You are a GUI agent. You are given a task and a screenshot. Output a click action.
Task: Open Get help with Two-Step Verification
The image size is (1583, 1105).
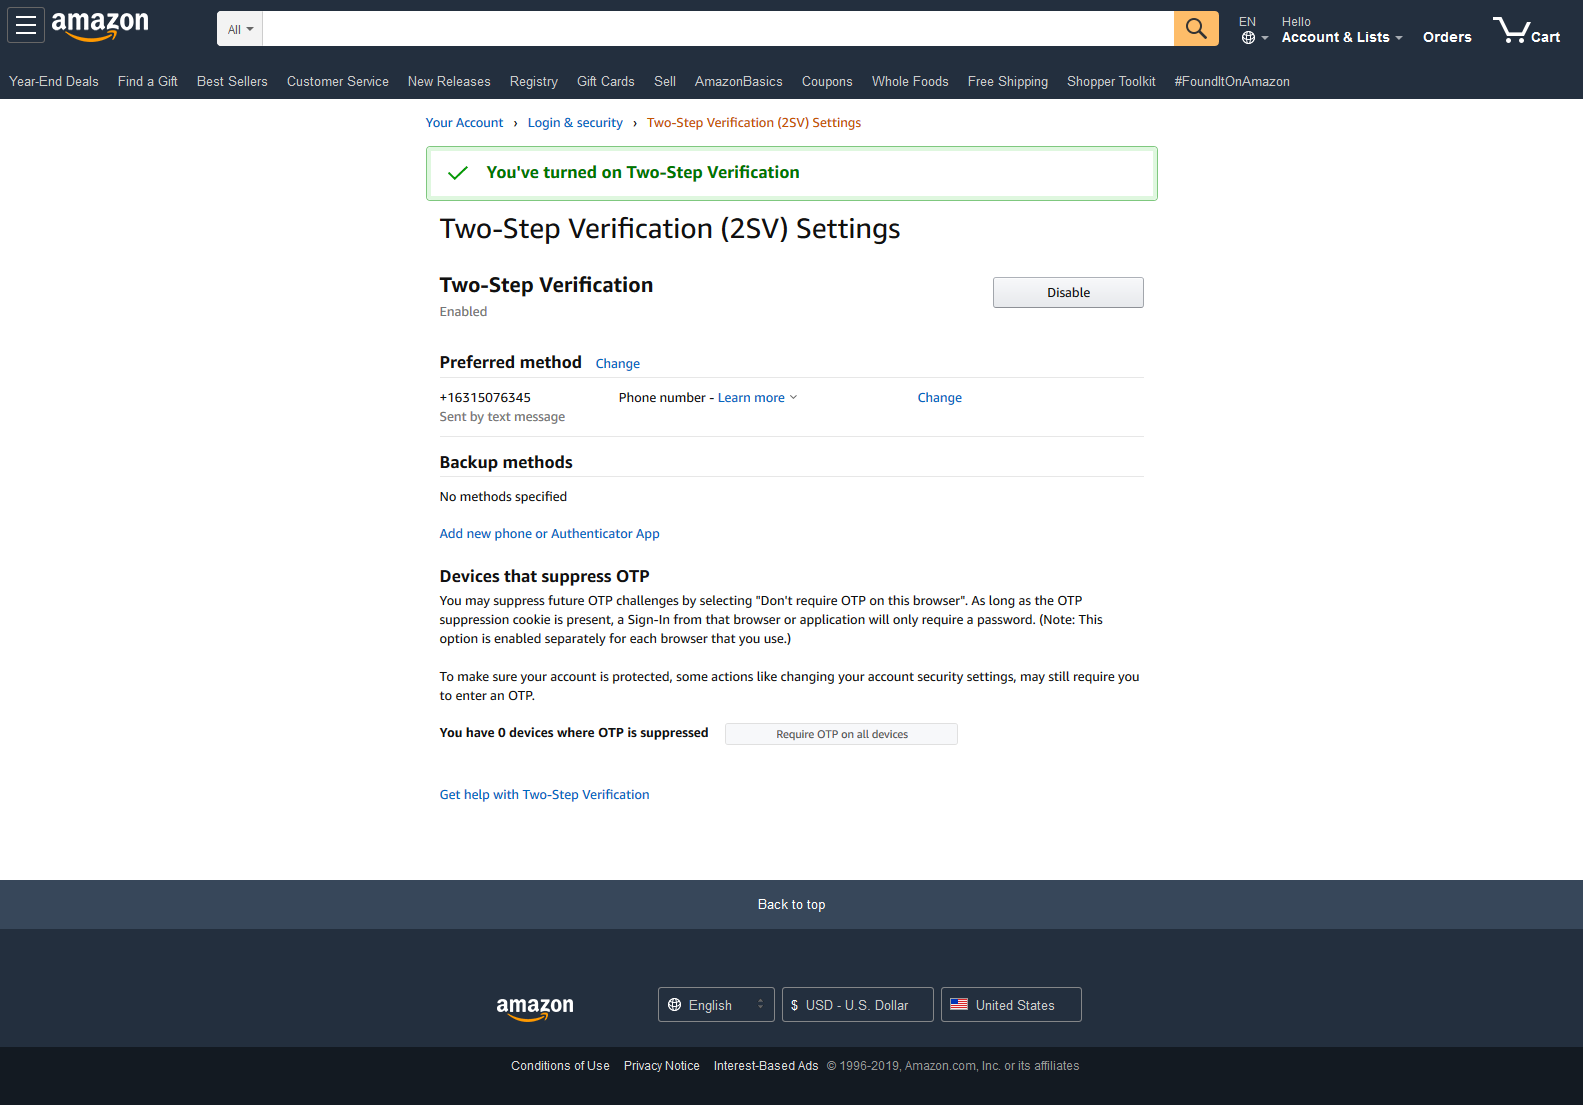point(545,795)
